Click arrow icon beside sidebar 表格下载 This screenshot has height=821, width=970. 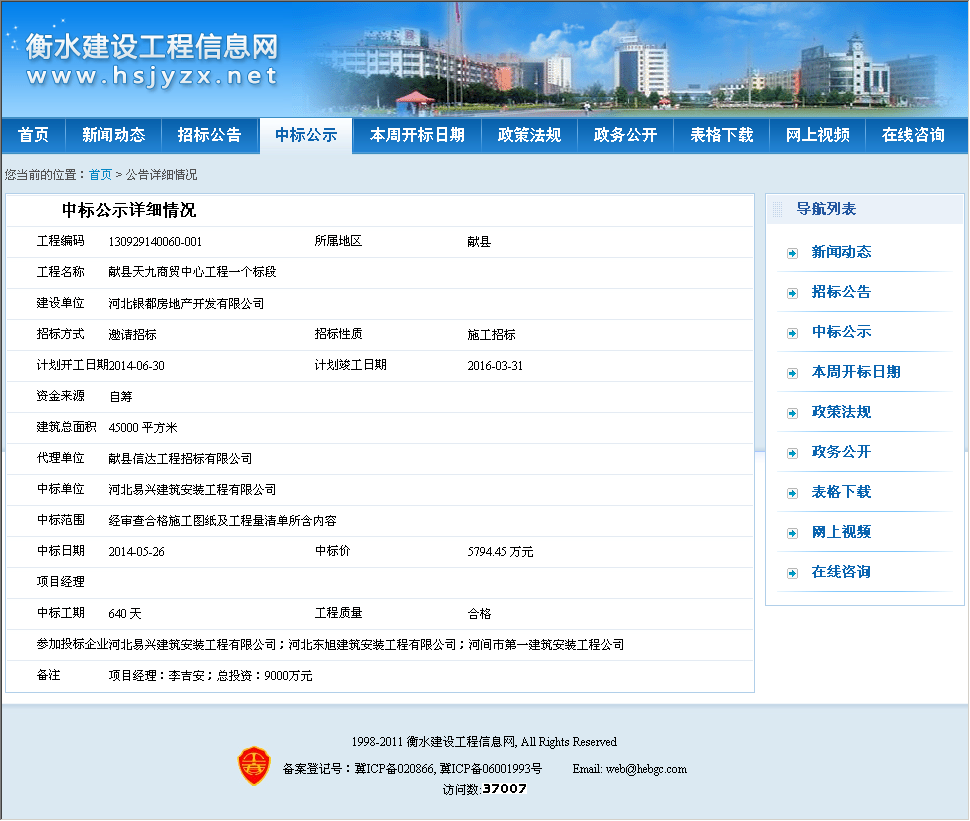[792, 493]
